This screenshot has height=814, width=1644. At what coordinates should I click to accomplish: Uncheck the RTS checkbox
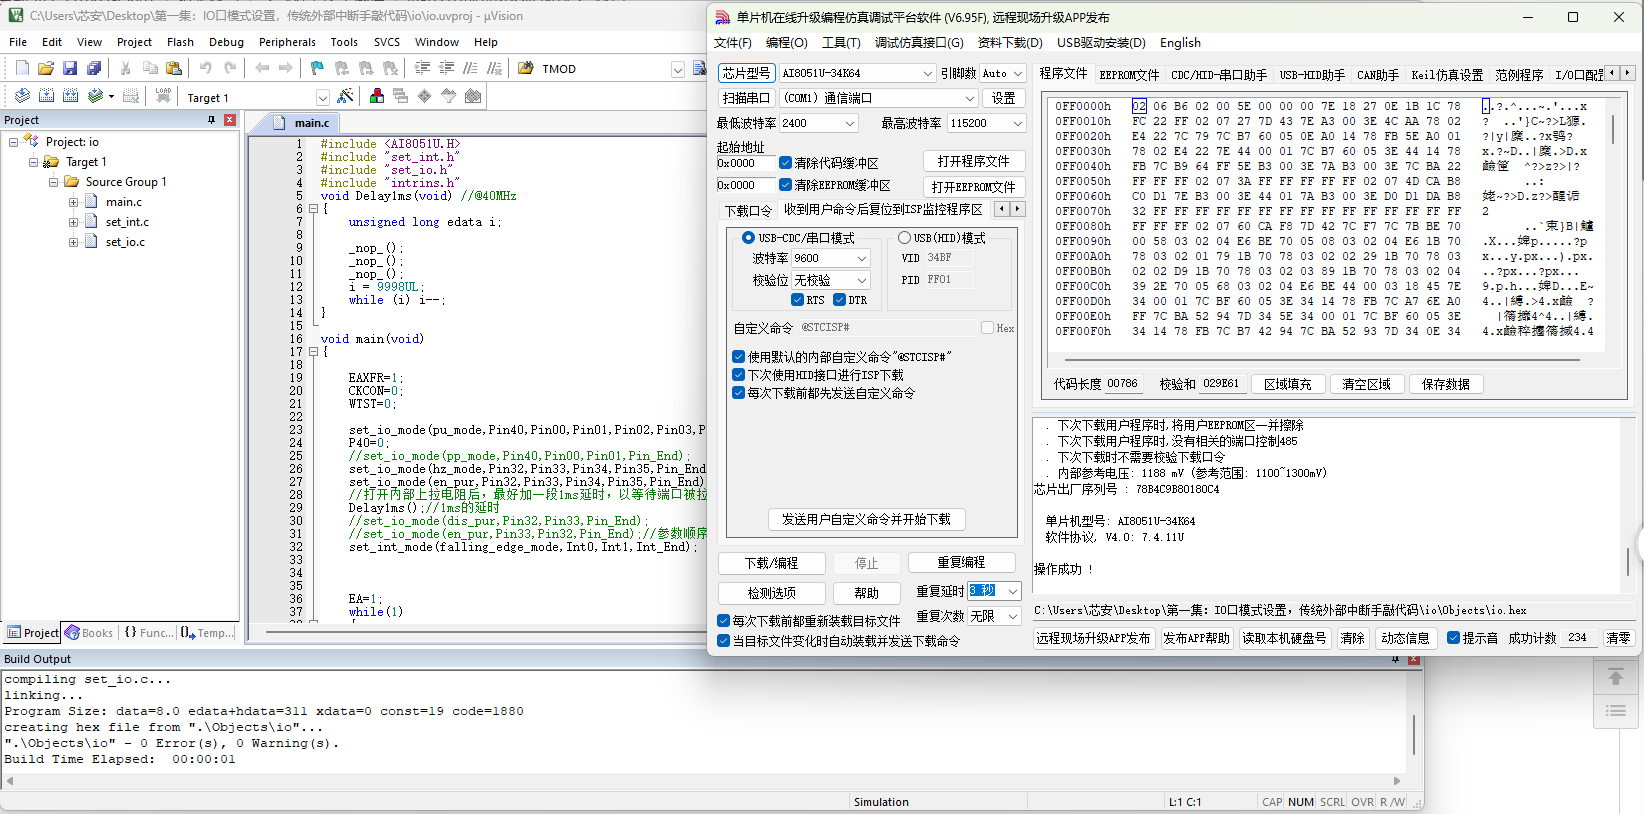[x=797, y=300]
